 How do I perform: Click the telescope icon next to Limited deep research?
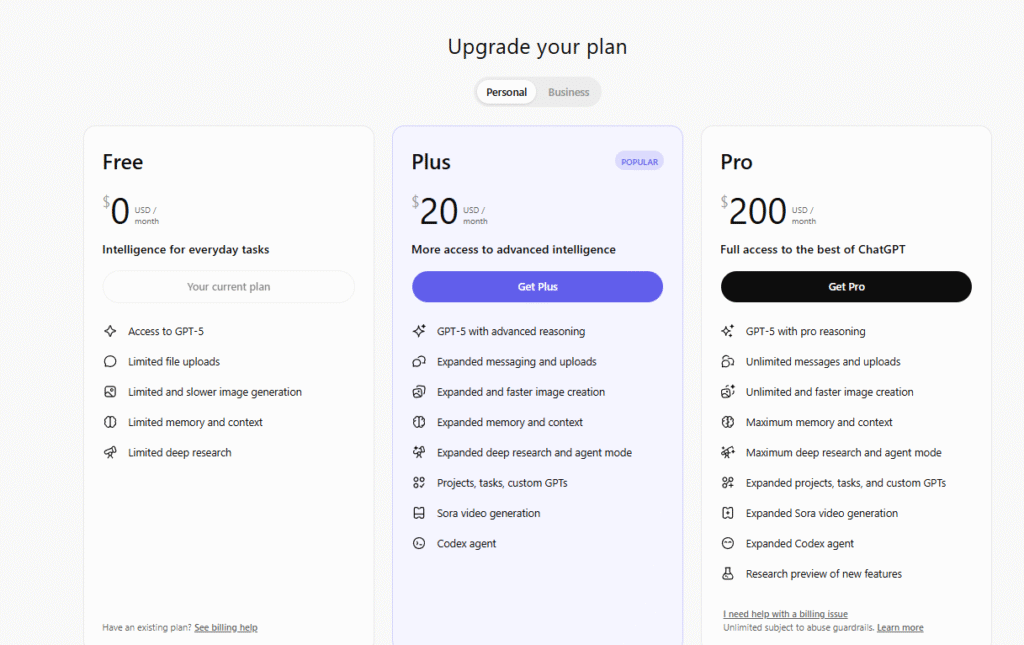pos(110,453)
